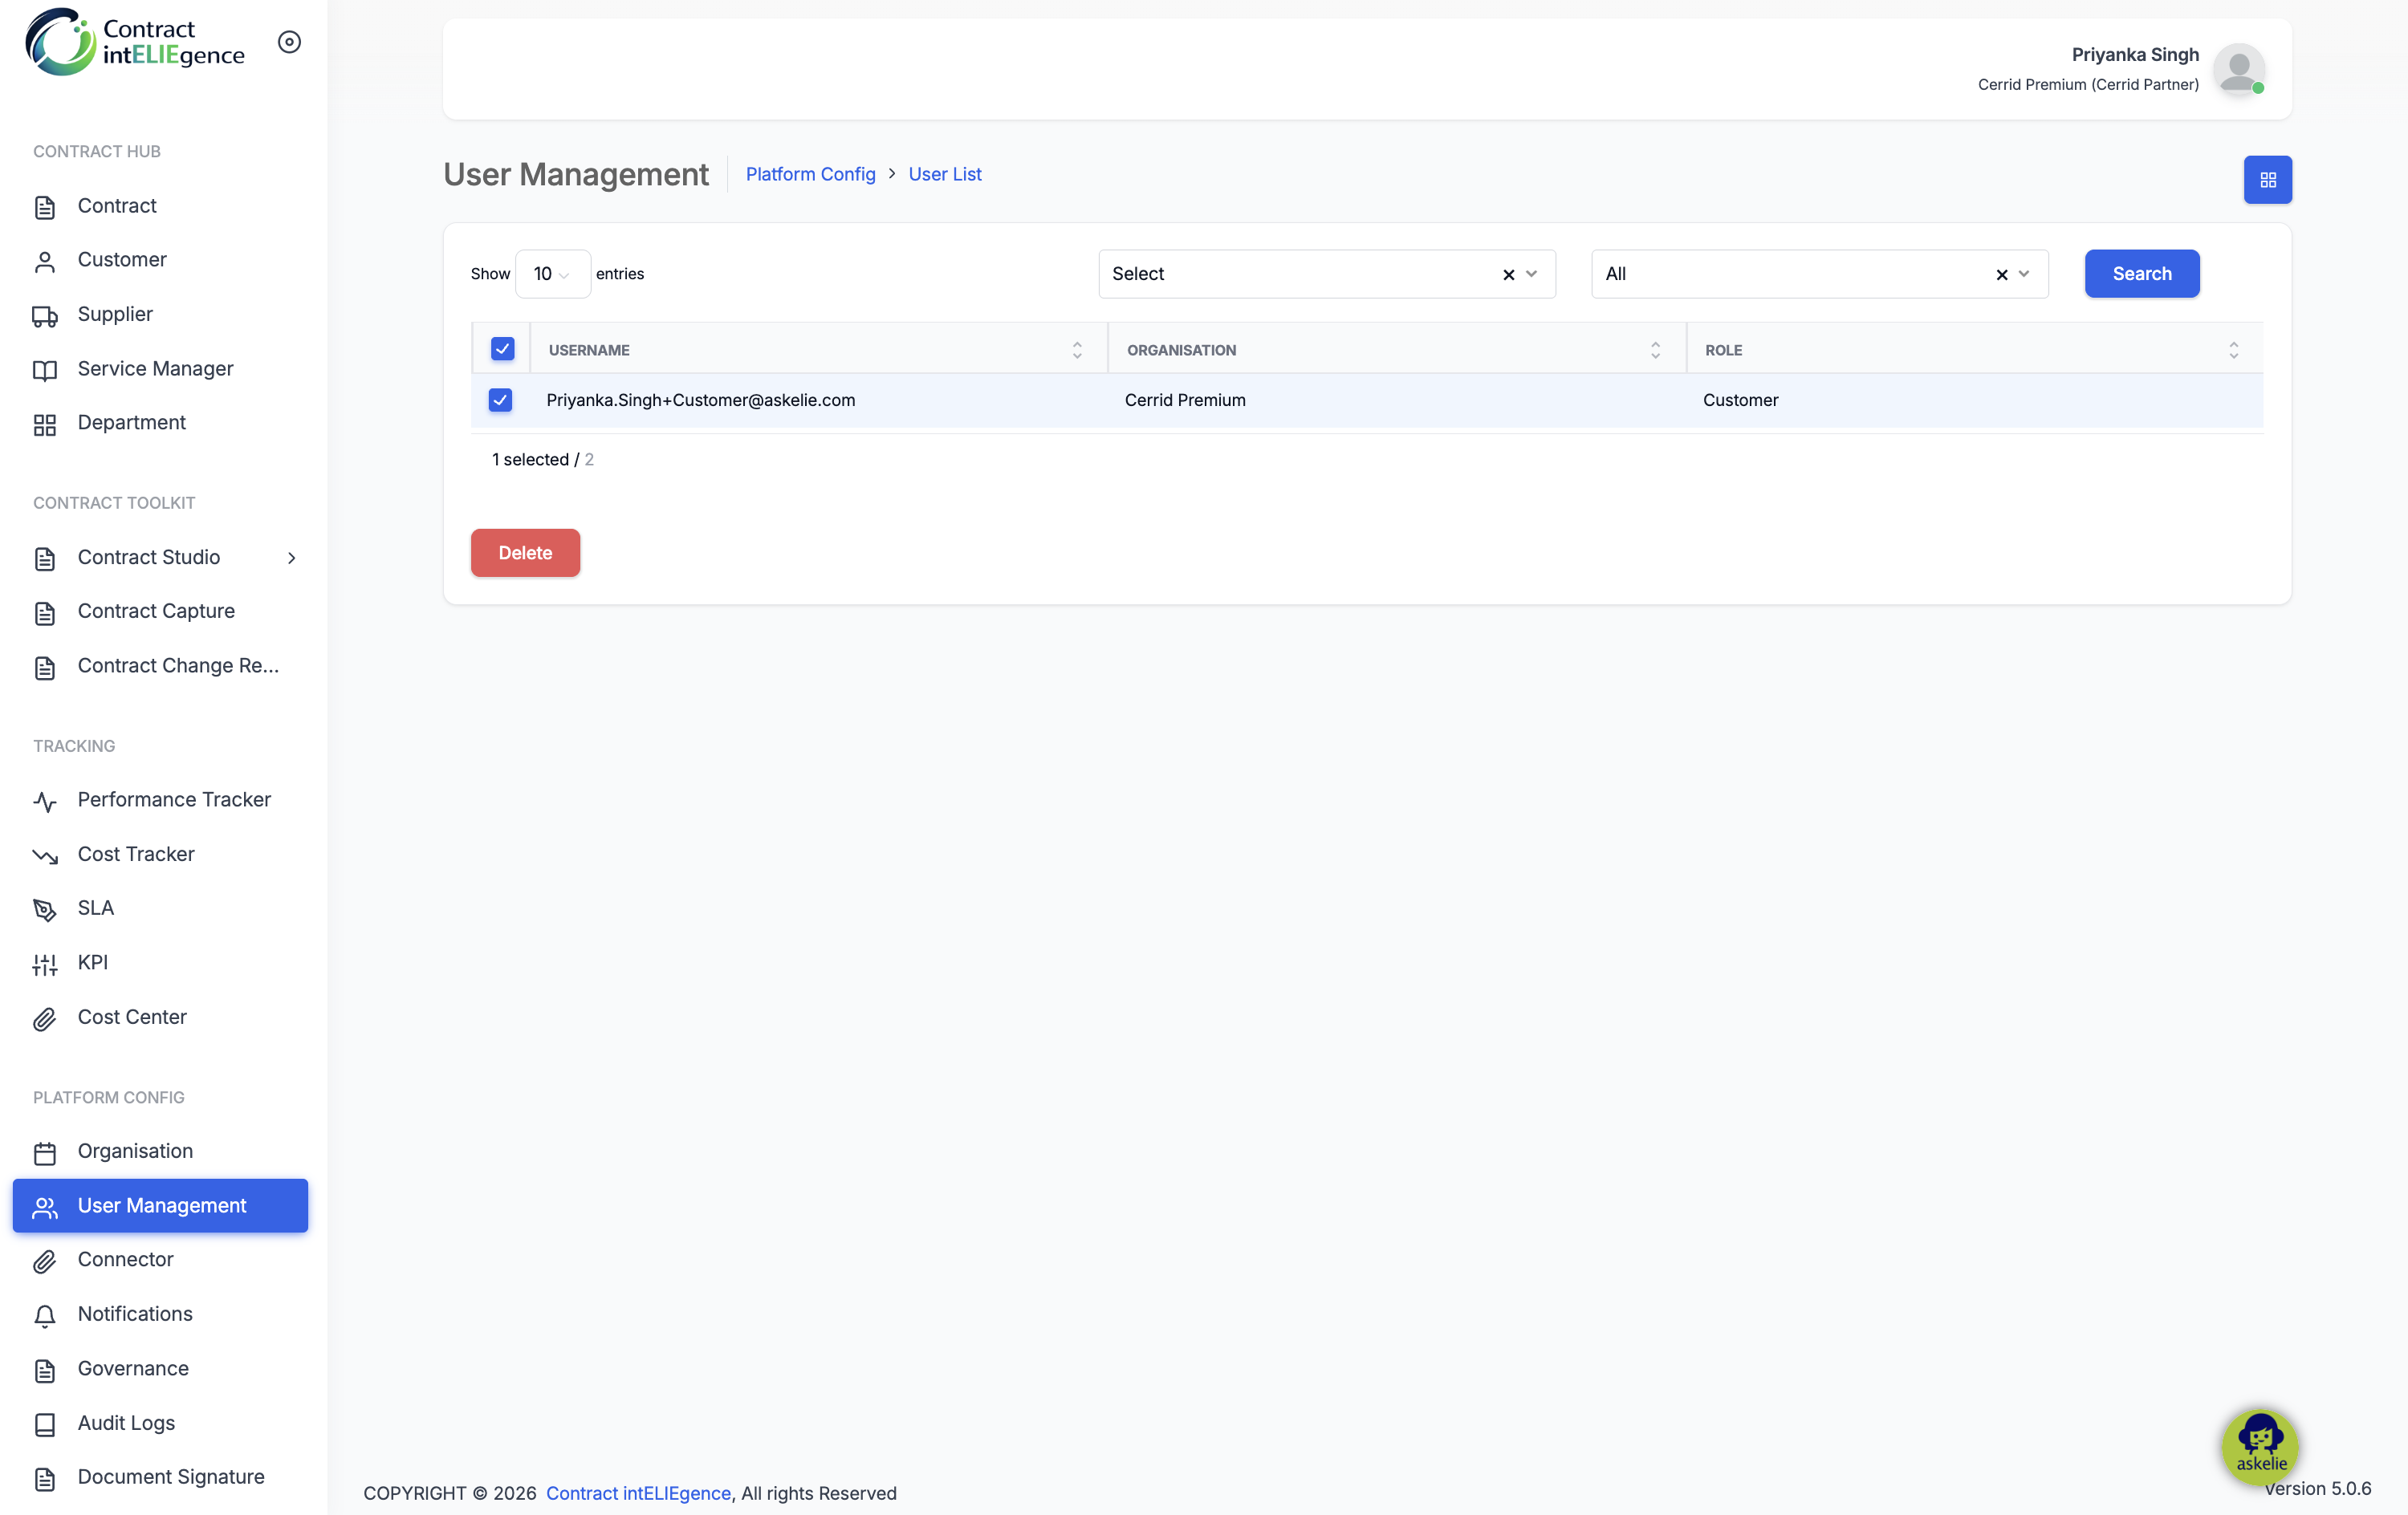Click the Organisation calendar icon

click(45, 1153)
